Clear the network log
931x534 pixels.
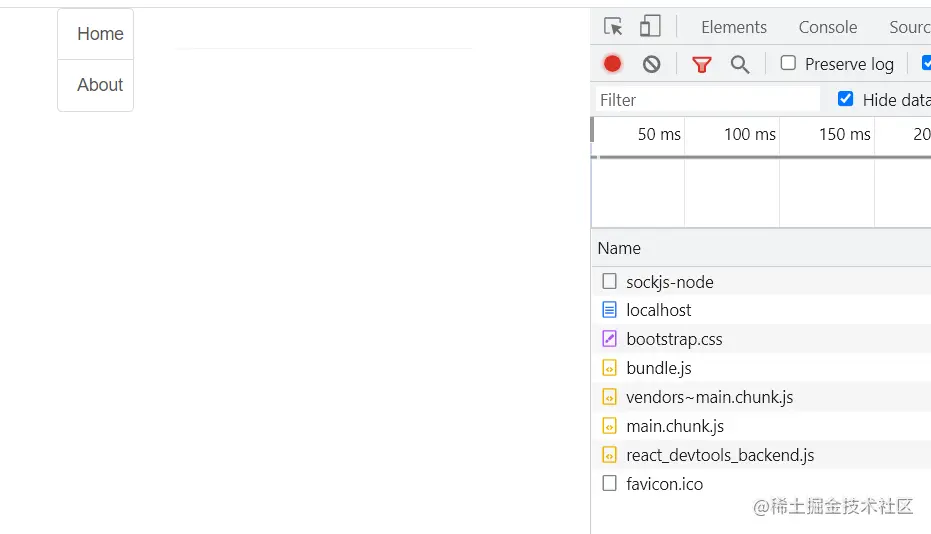(x=651, y=64)
